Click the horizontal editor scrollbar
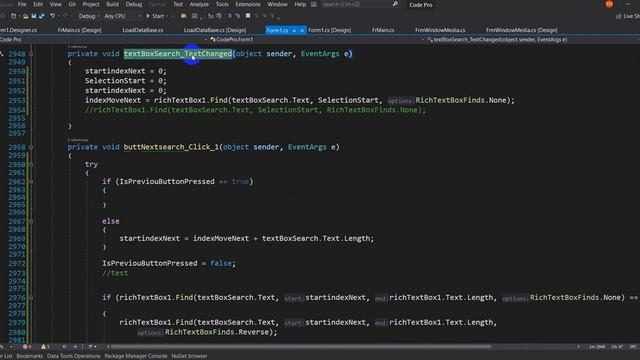Image resolution: width=640 pixels, height=360 pixels. pos(301,347)
